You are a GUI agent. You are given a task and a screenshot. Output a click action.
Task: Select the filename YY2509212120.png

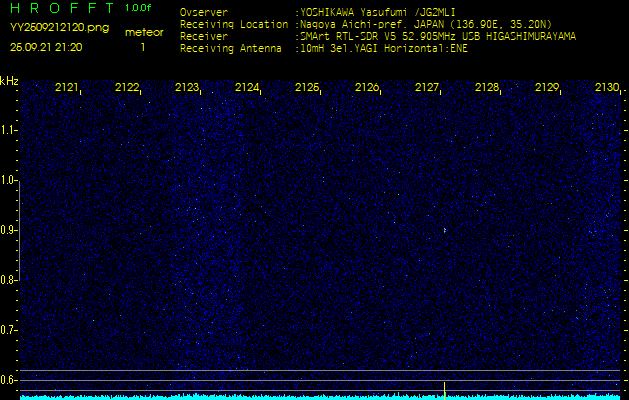[59, 28]
